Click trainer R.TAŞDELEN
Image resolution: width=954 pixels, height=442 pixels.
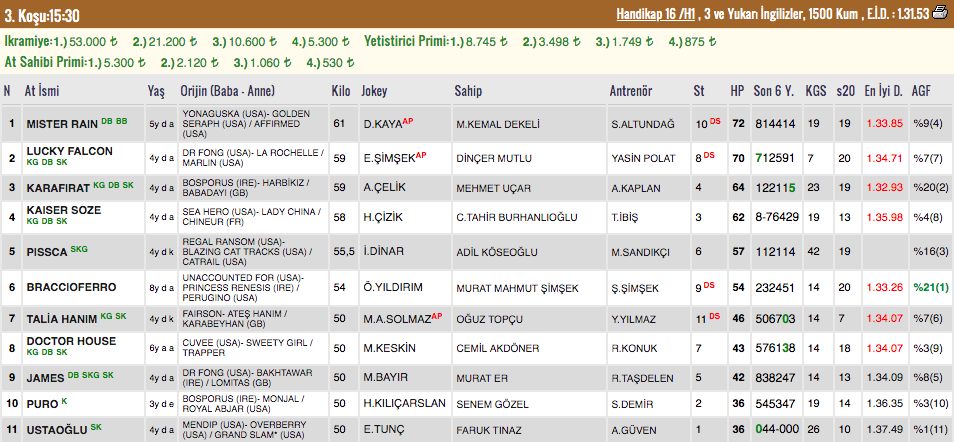tap(641, 378)
